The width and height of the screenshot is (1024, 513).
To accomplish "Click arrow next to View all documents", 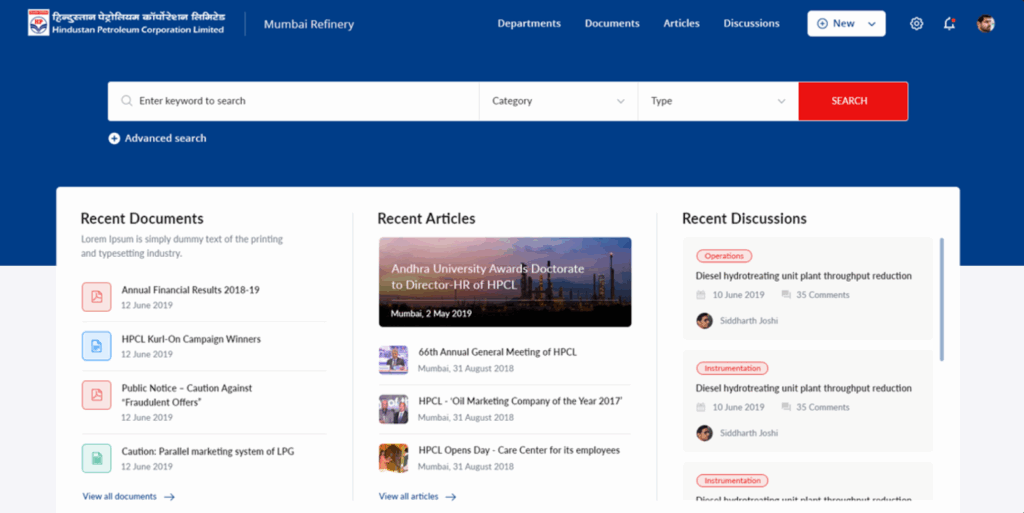I will click(169, 497).
